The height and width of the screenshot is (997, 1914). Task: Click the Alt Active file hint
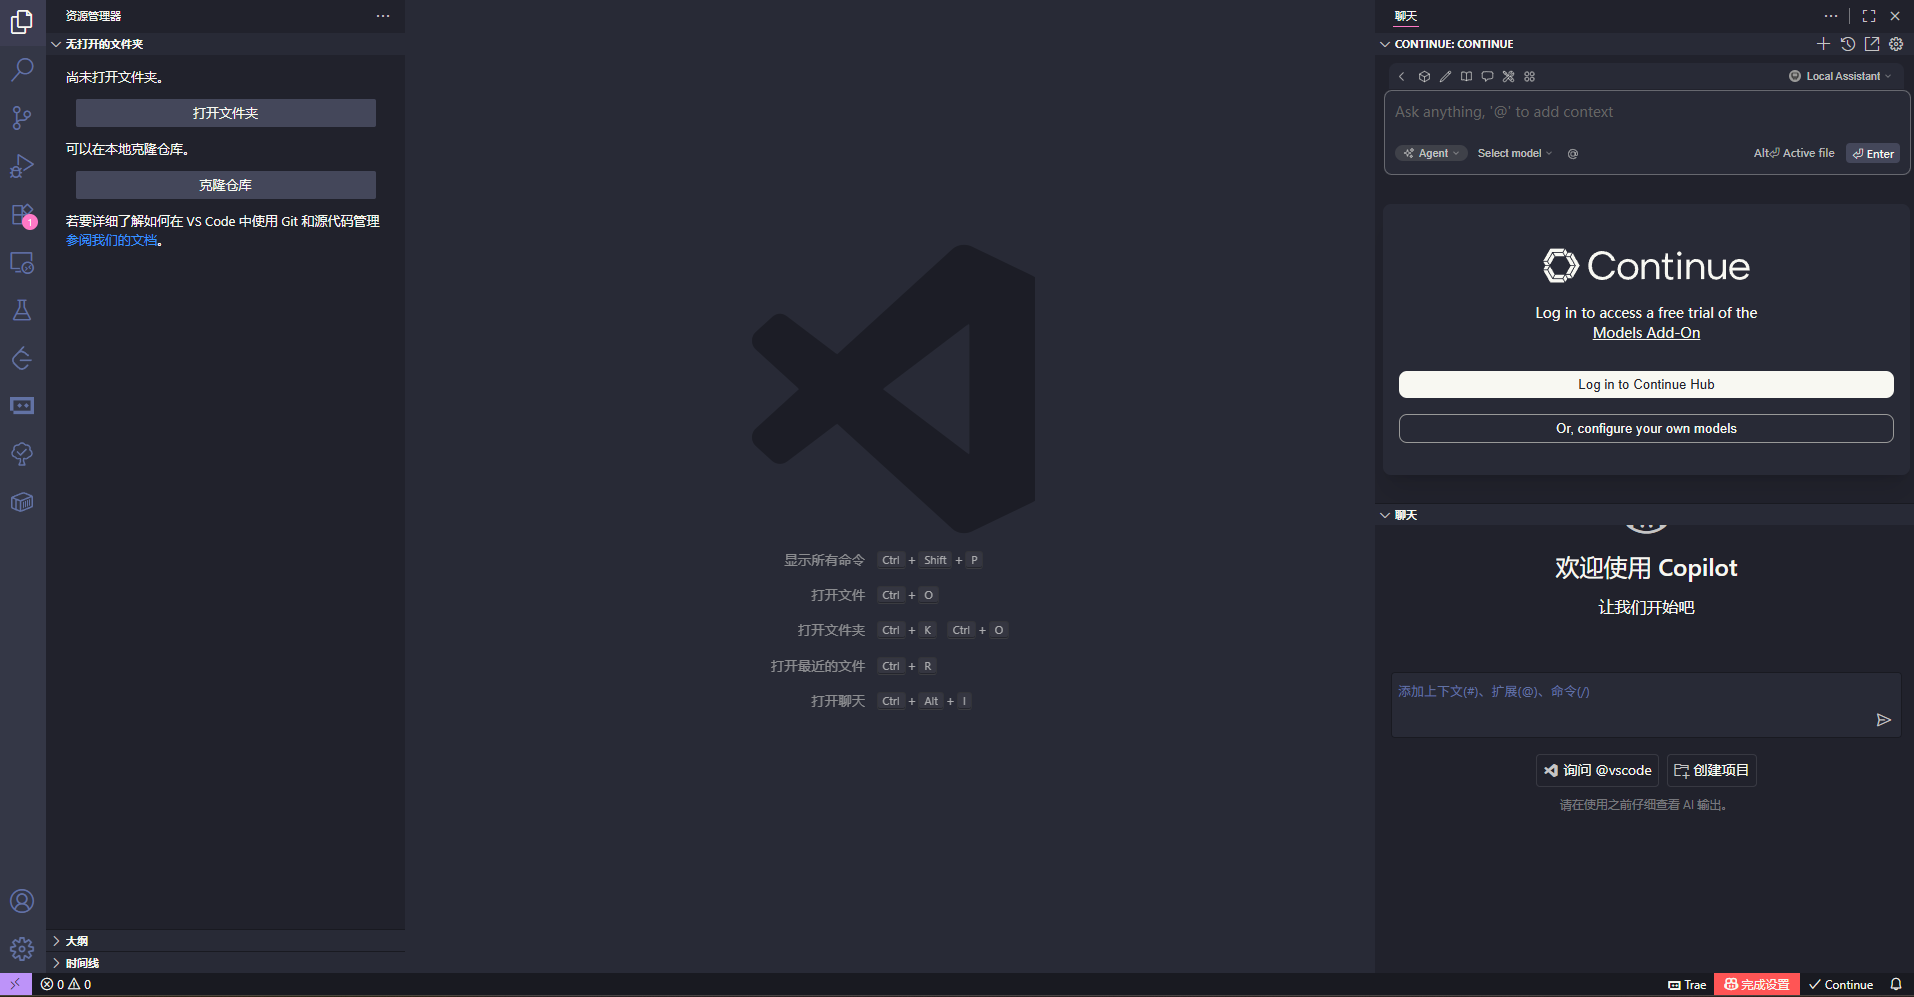1794,153
